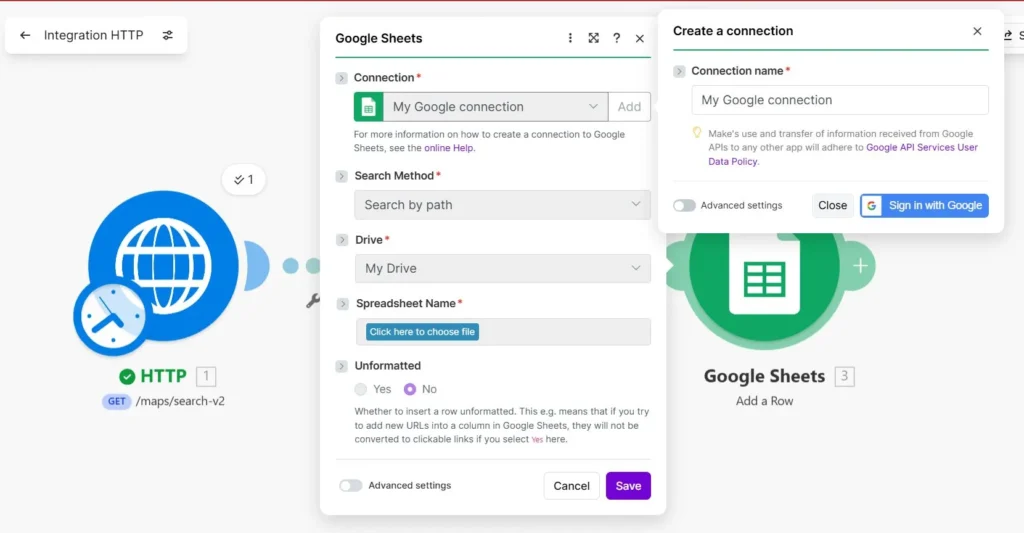Image resolution: width=1024 pixels, height=533 pixels.
Task: Open Google Sheets panel three-dot menu
Action: [570, 38]
